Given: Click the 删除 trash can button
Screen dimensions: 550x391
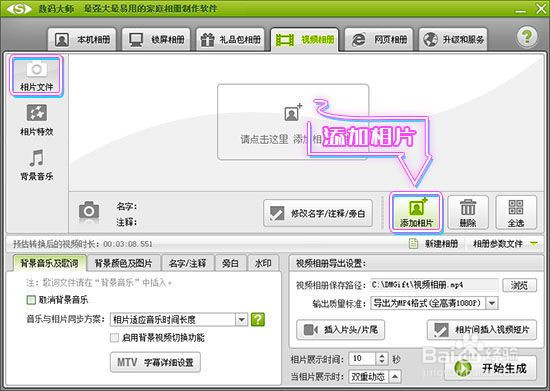Looking at the screenshot, I should coord(468,213).
